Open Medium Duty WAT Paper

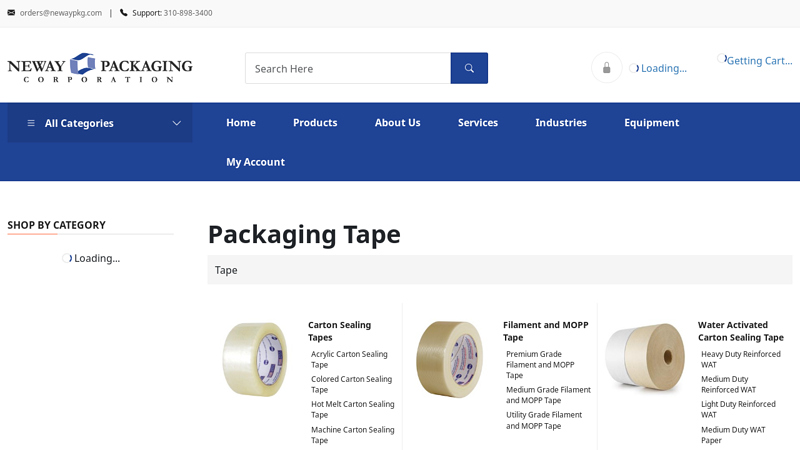733,435
